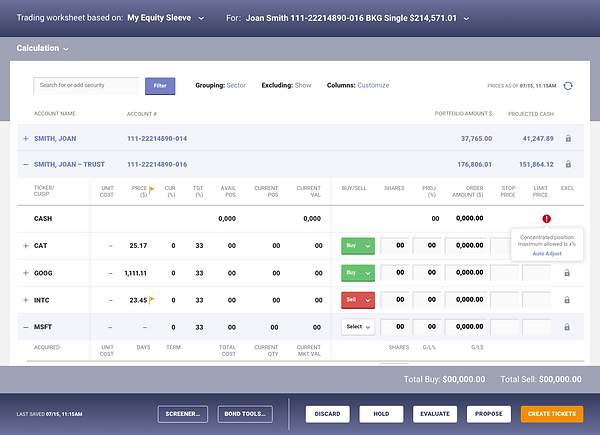Viewport: 600px width, 435px height.
Task: Click the GOOG limit price field
Action: point(536,273)
